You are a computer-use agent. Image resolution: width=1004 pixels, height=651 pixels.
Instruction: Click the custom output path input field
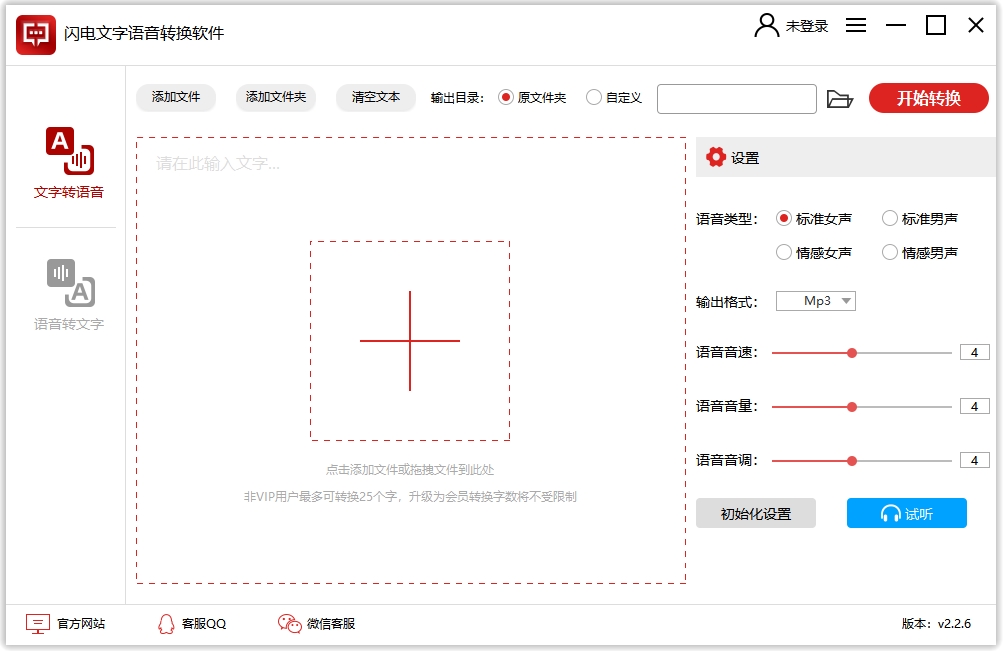tap(737, 98)
